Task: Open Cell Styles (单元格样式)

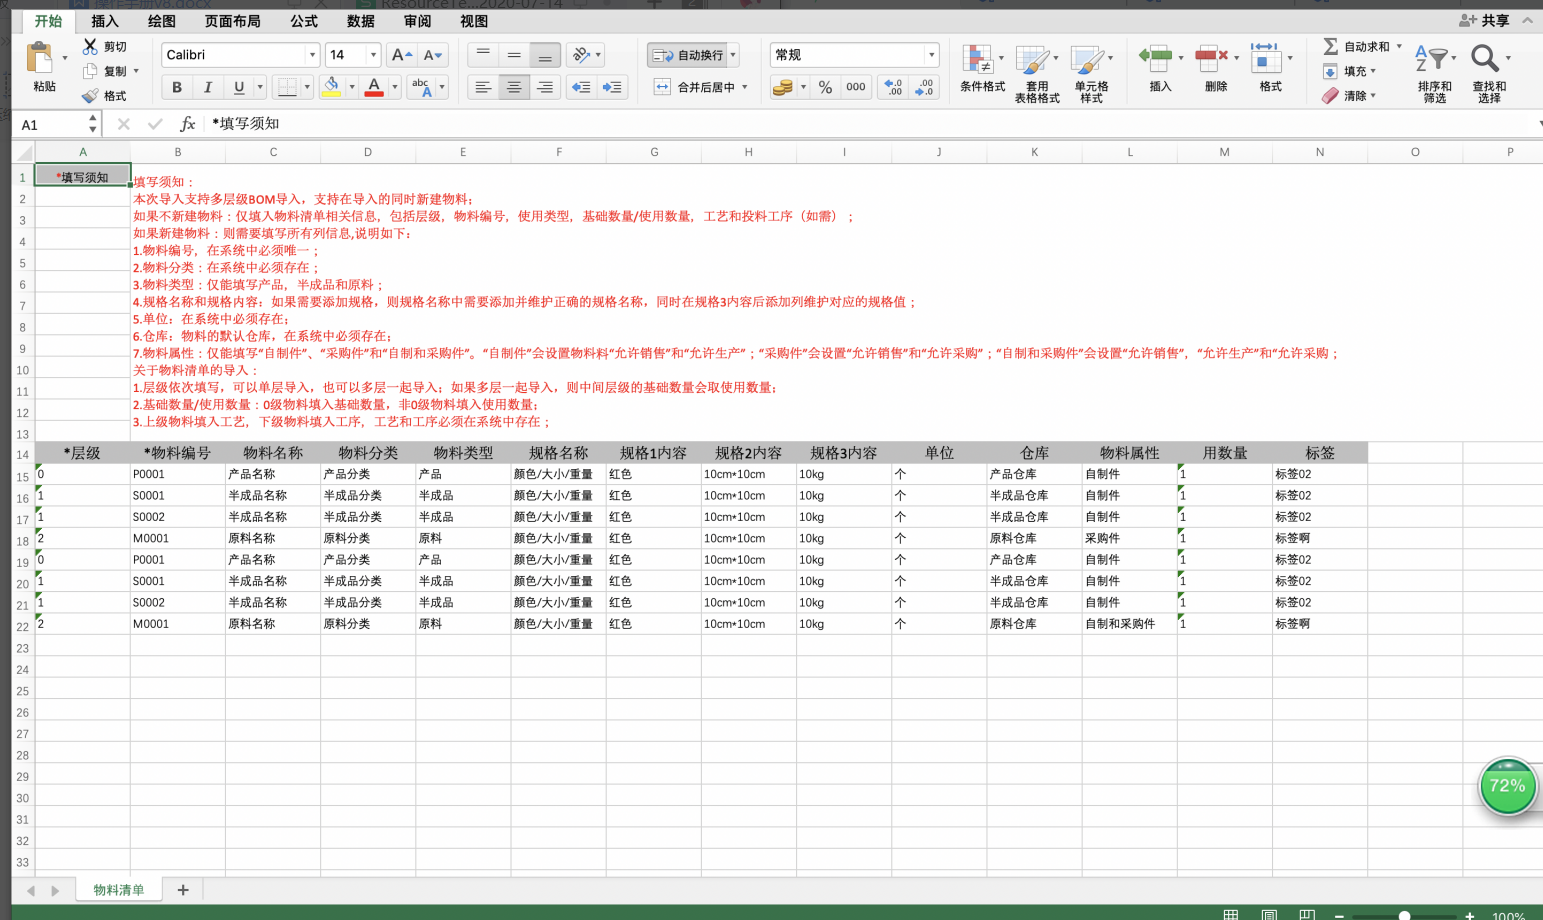Action: coord(1090,73)
